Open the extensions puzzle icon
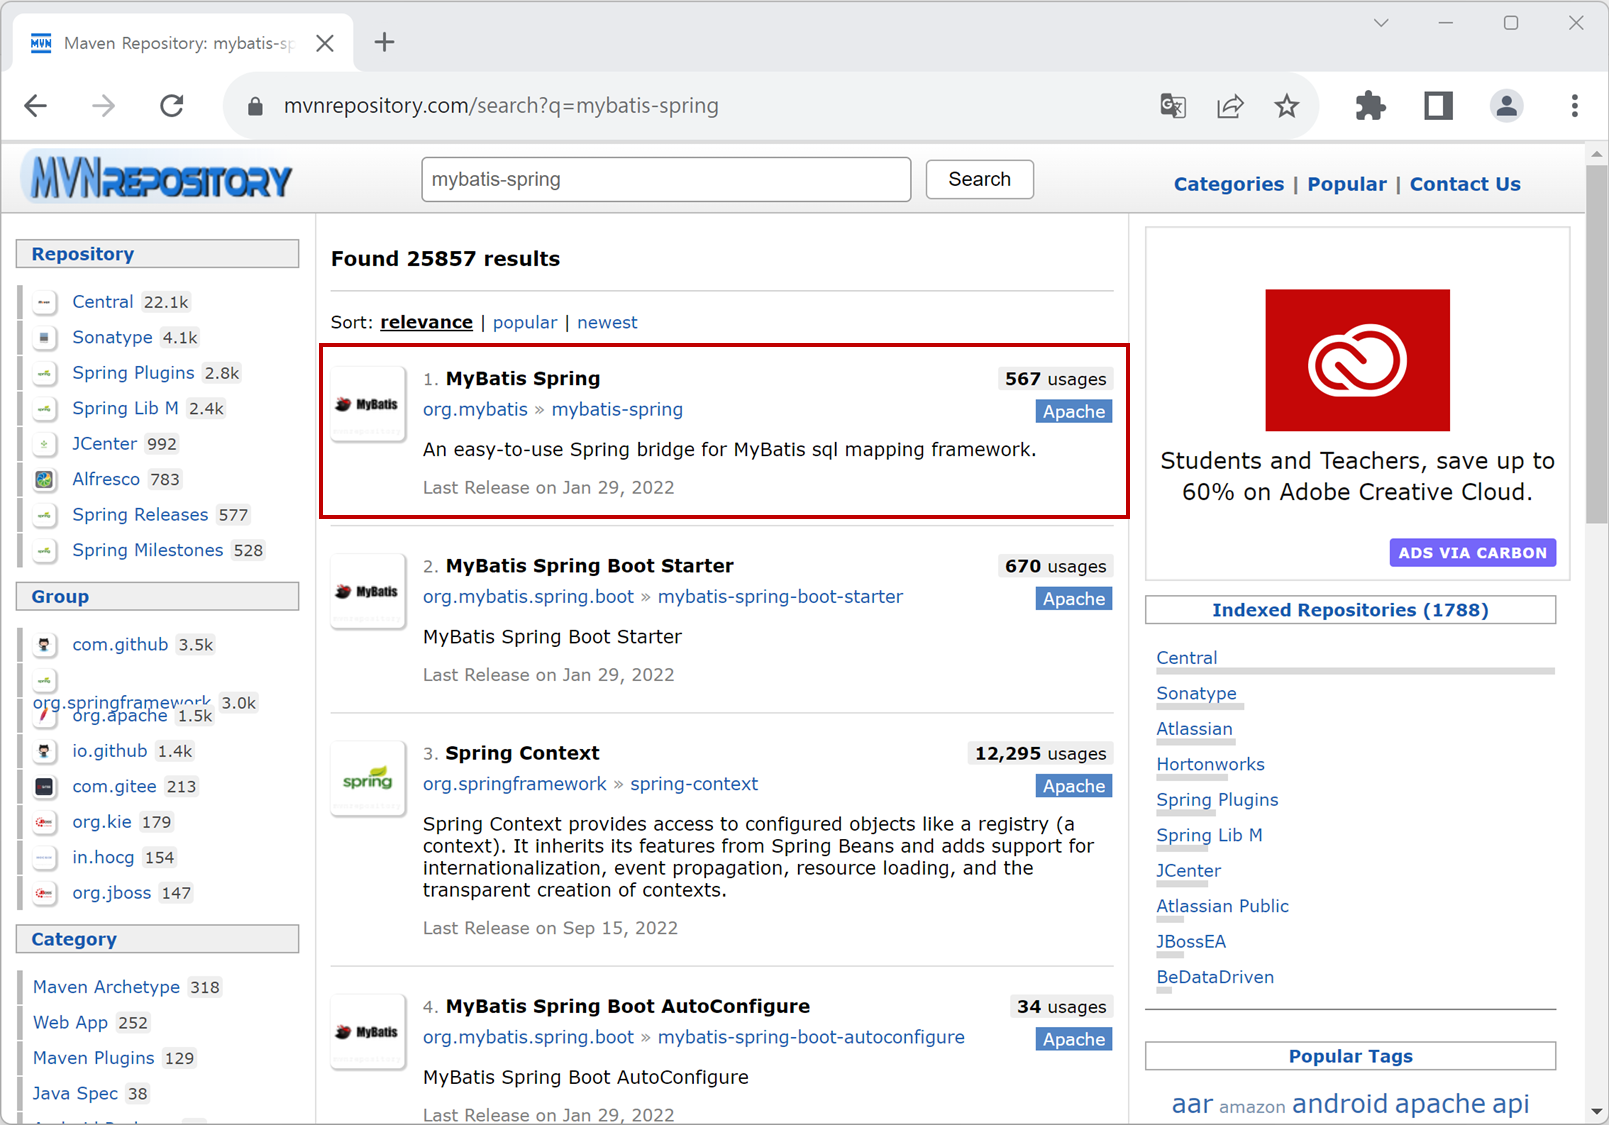This screenshot has height=1125, width=1609. pos(1370,106)
